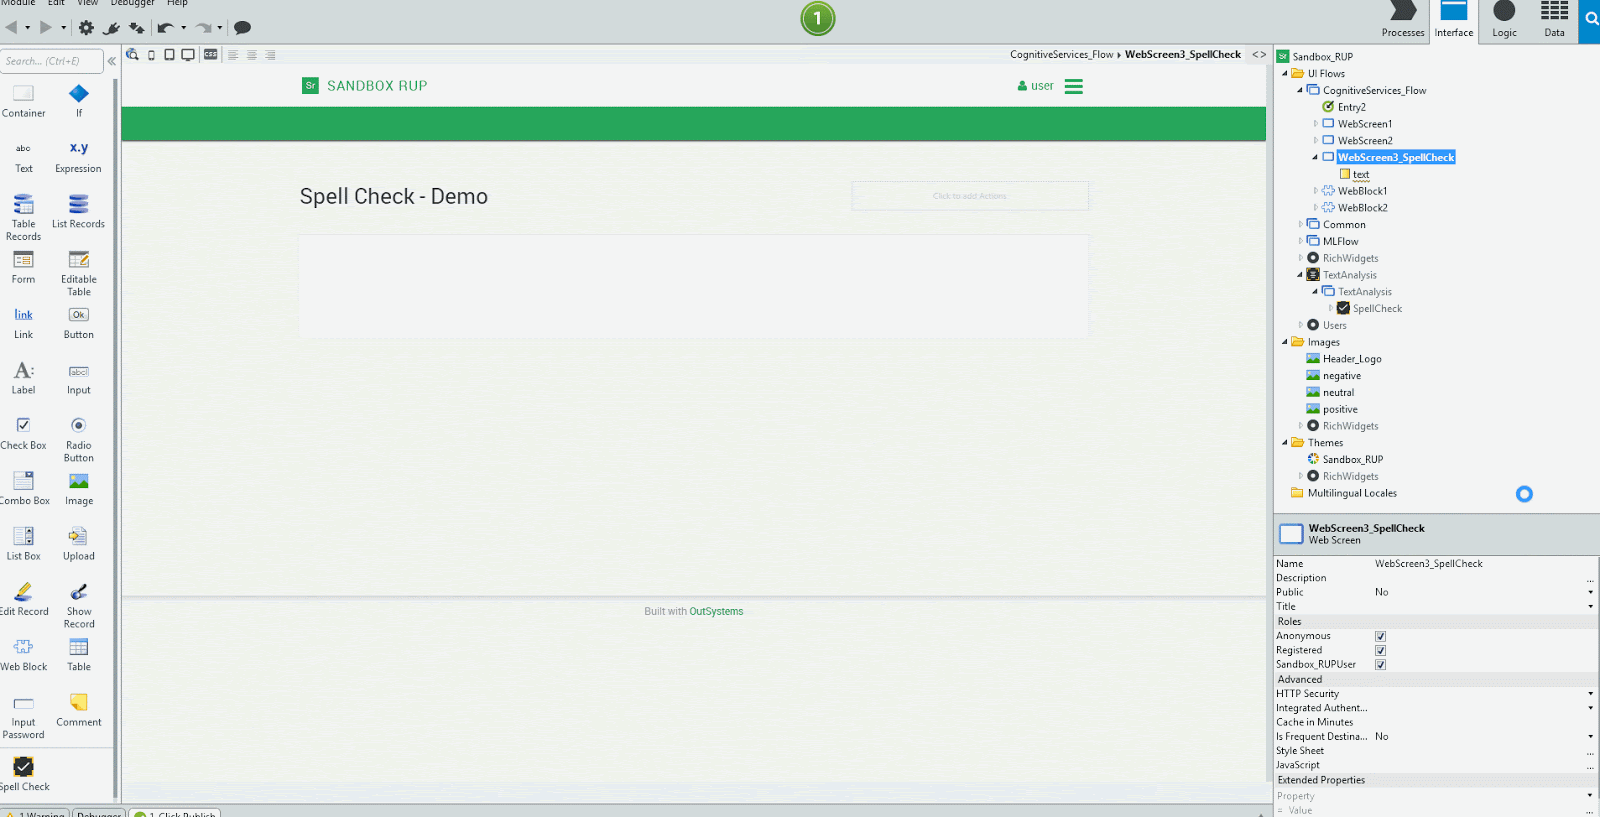The width and height of the screenshot is (1600, 817).
Task: Click the navigate forward arrow in toolbar
Action: click(x=46, y=28)
